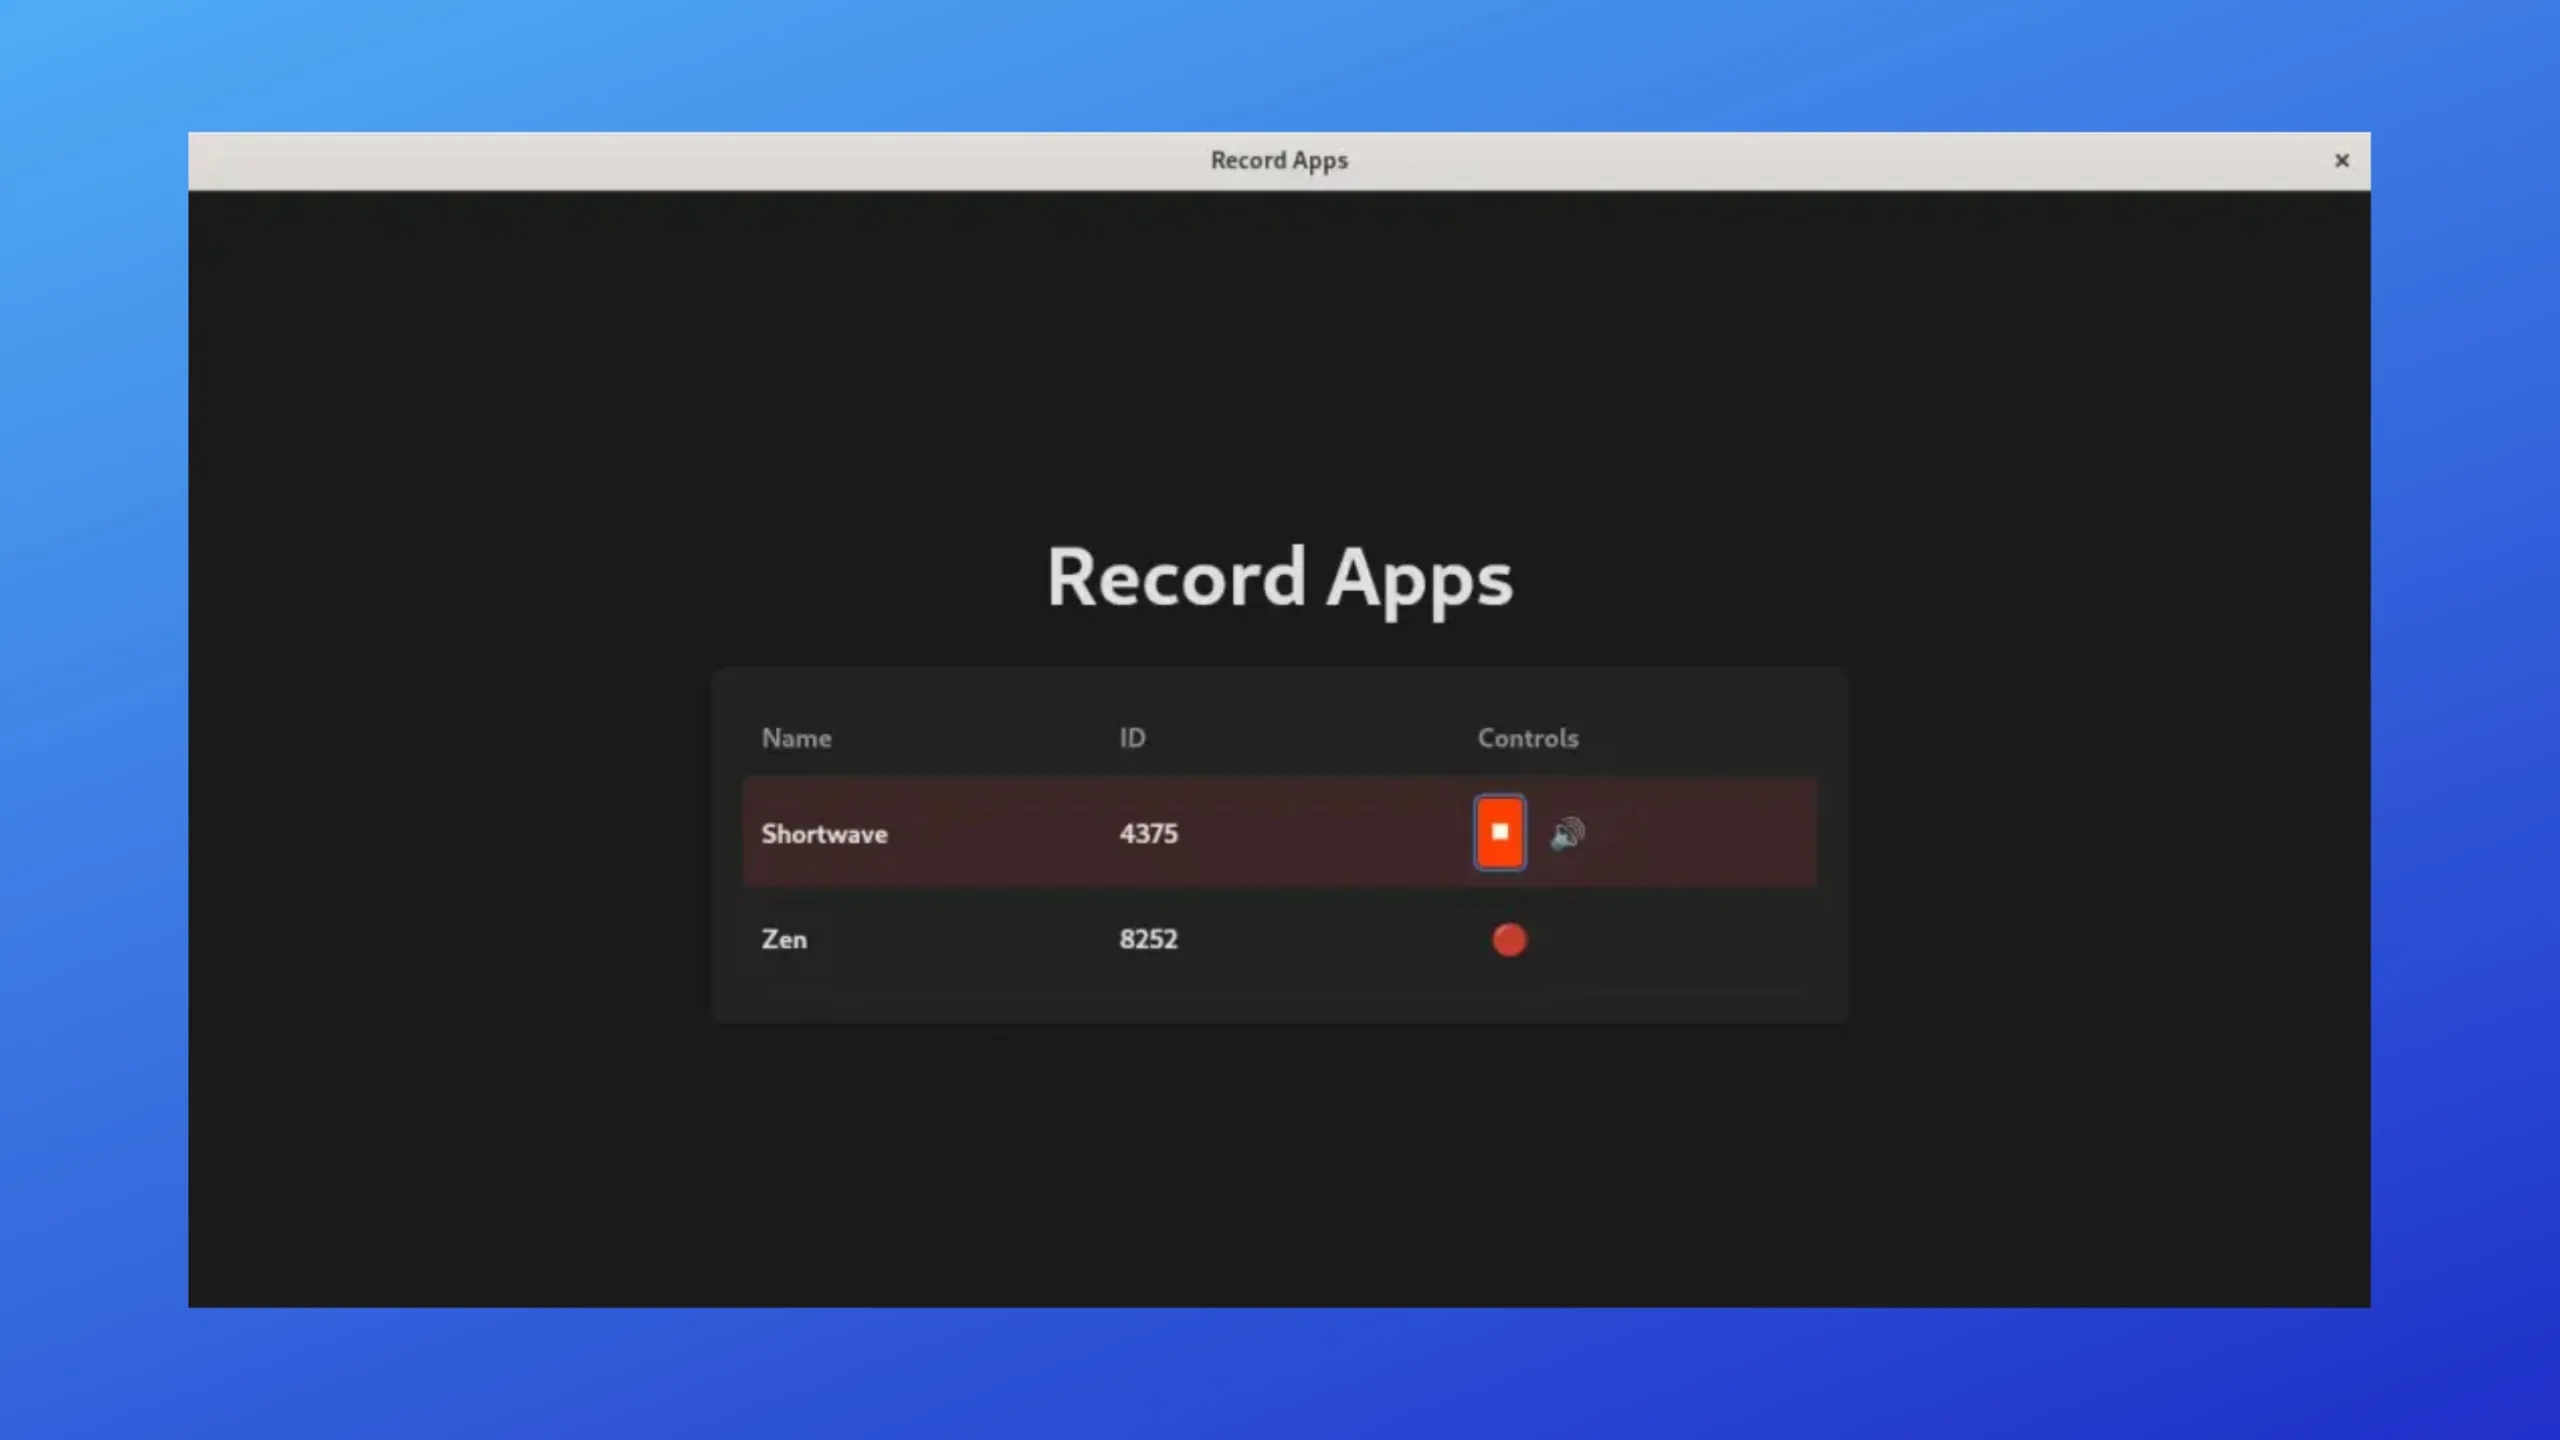The height and width of the screenshot is (1440, 2560).
Task: Click the ID column header
Action: [1132, 738]
